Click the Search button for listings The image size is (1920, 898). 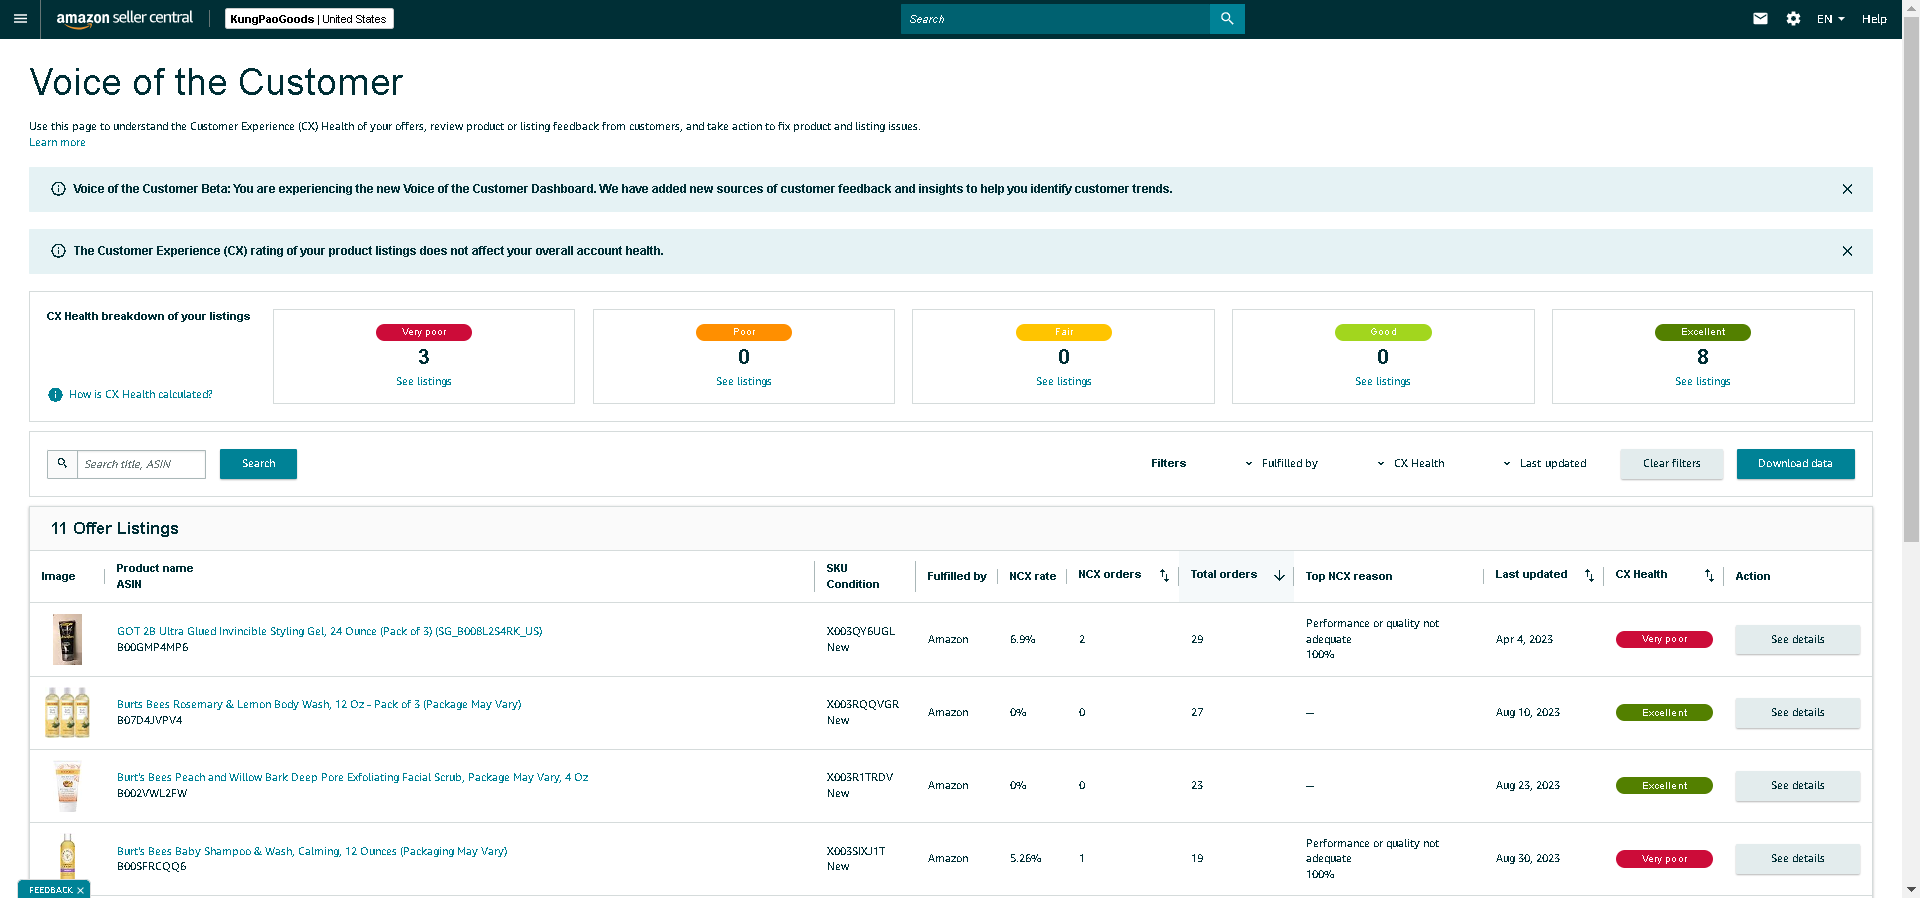coord(258,464)
